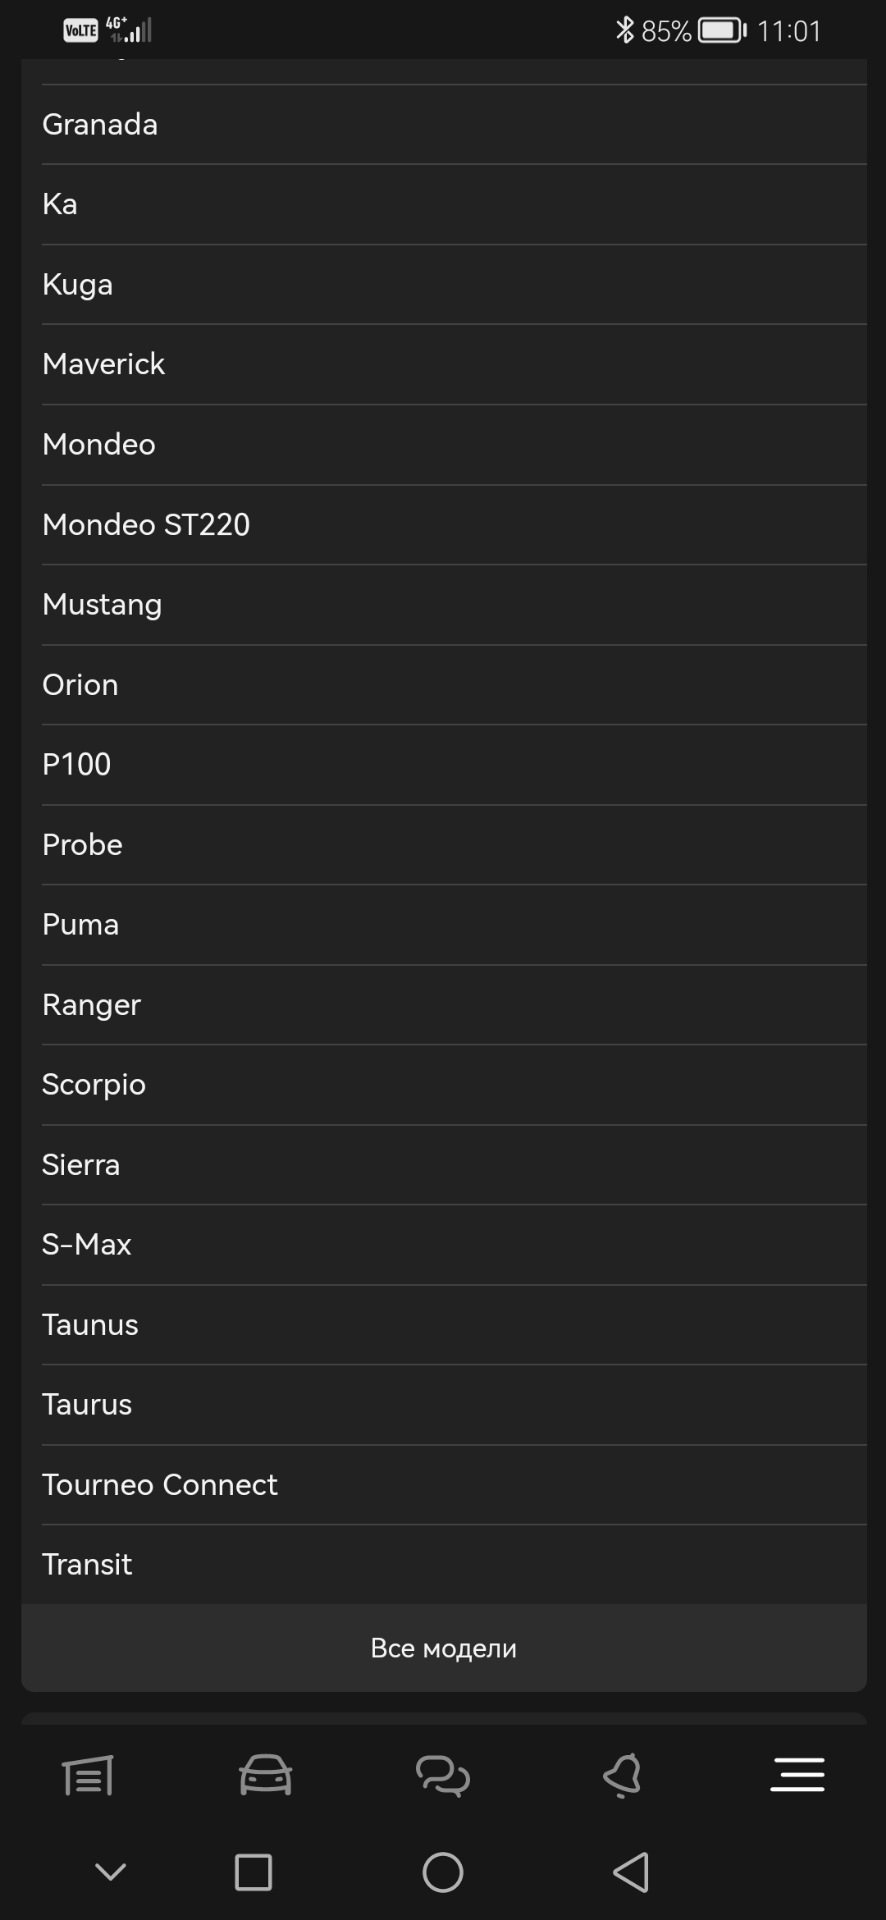Open the news feed icon in bottom bar

88,1776
